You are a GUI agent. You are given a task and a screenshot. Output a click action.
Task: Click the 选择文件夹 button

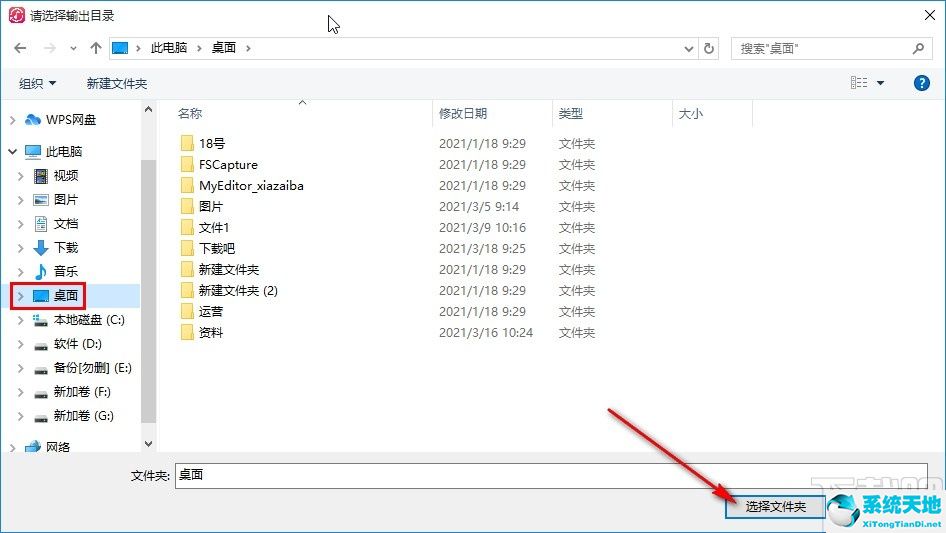[775, 506]
